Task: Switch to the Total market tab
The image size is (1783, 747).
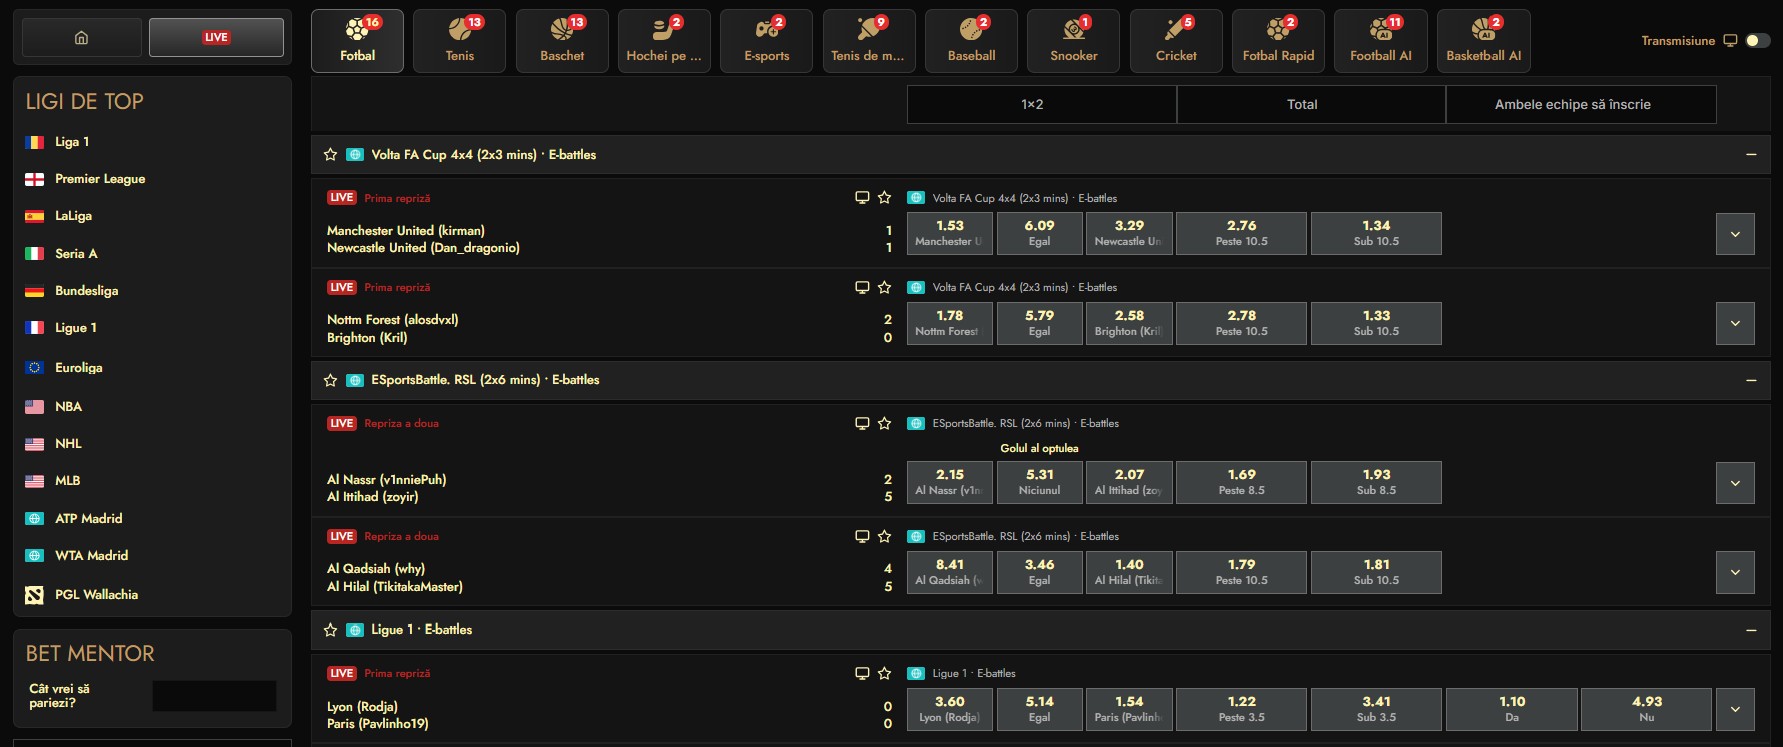Action: 1302,104
